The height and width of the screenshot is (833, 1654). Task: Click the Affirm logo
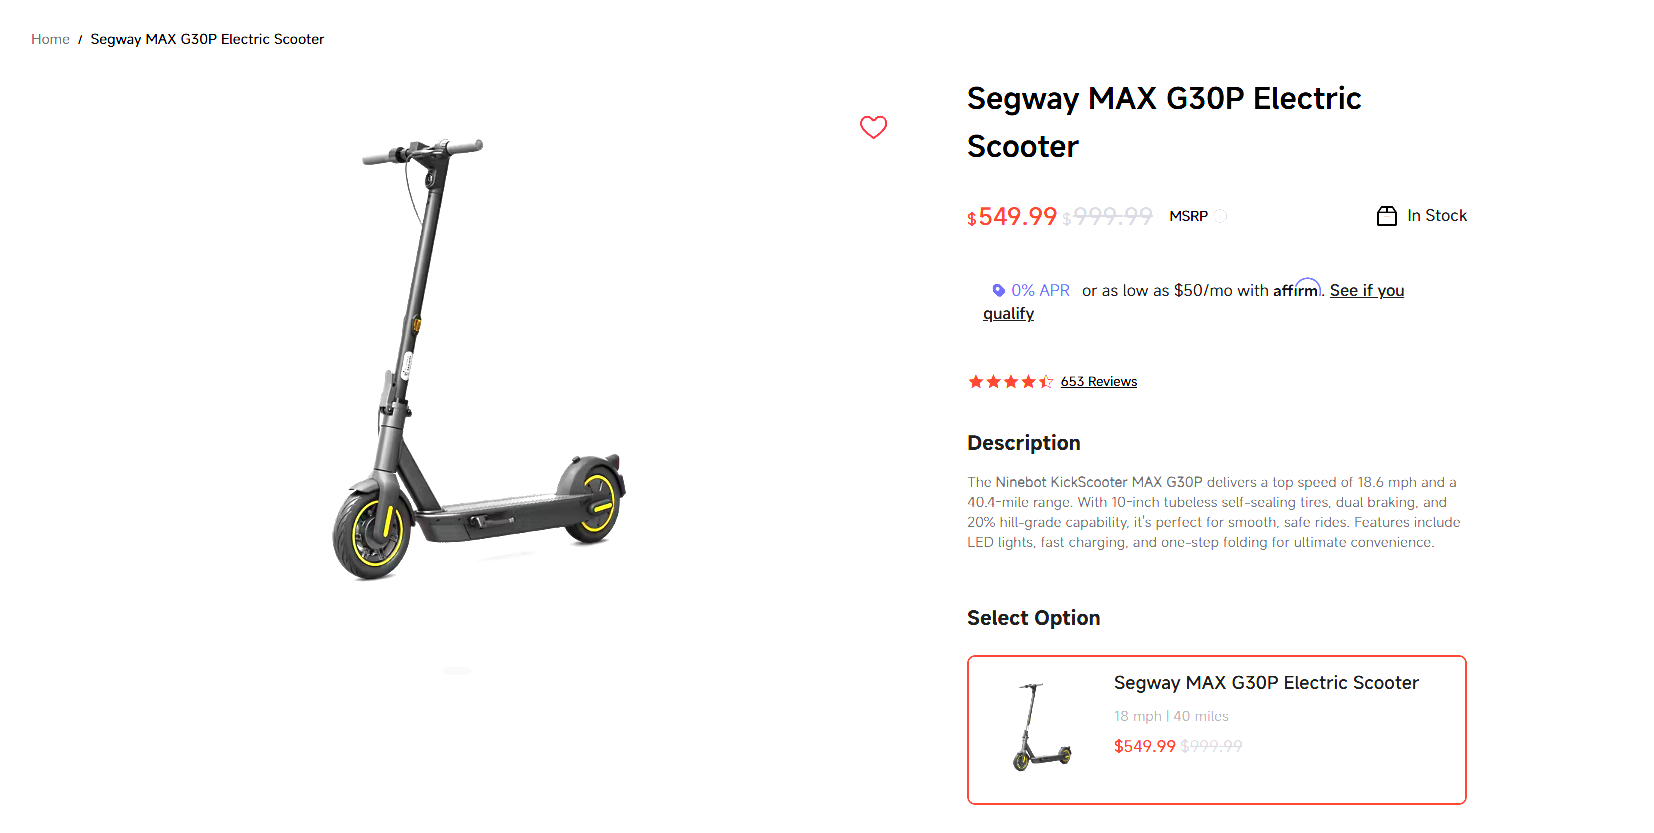pos(1297,289)
